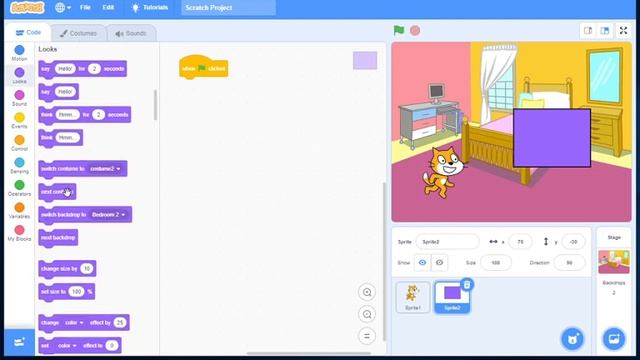This screenshot has width=640, height=360.
Task: Open the Edit menu
Action: pyautogui.click(x=108, y=8)
